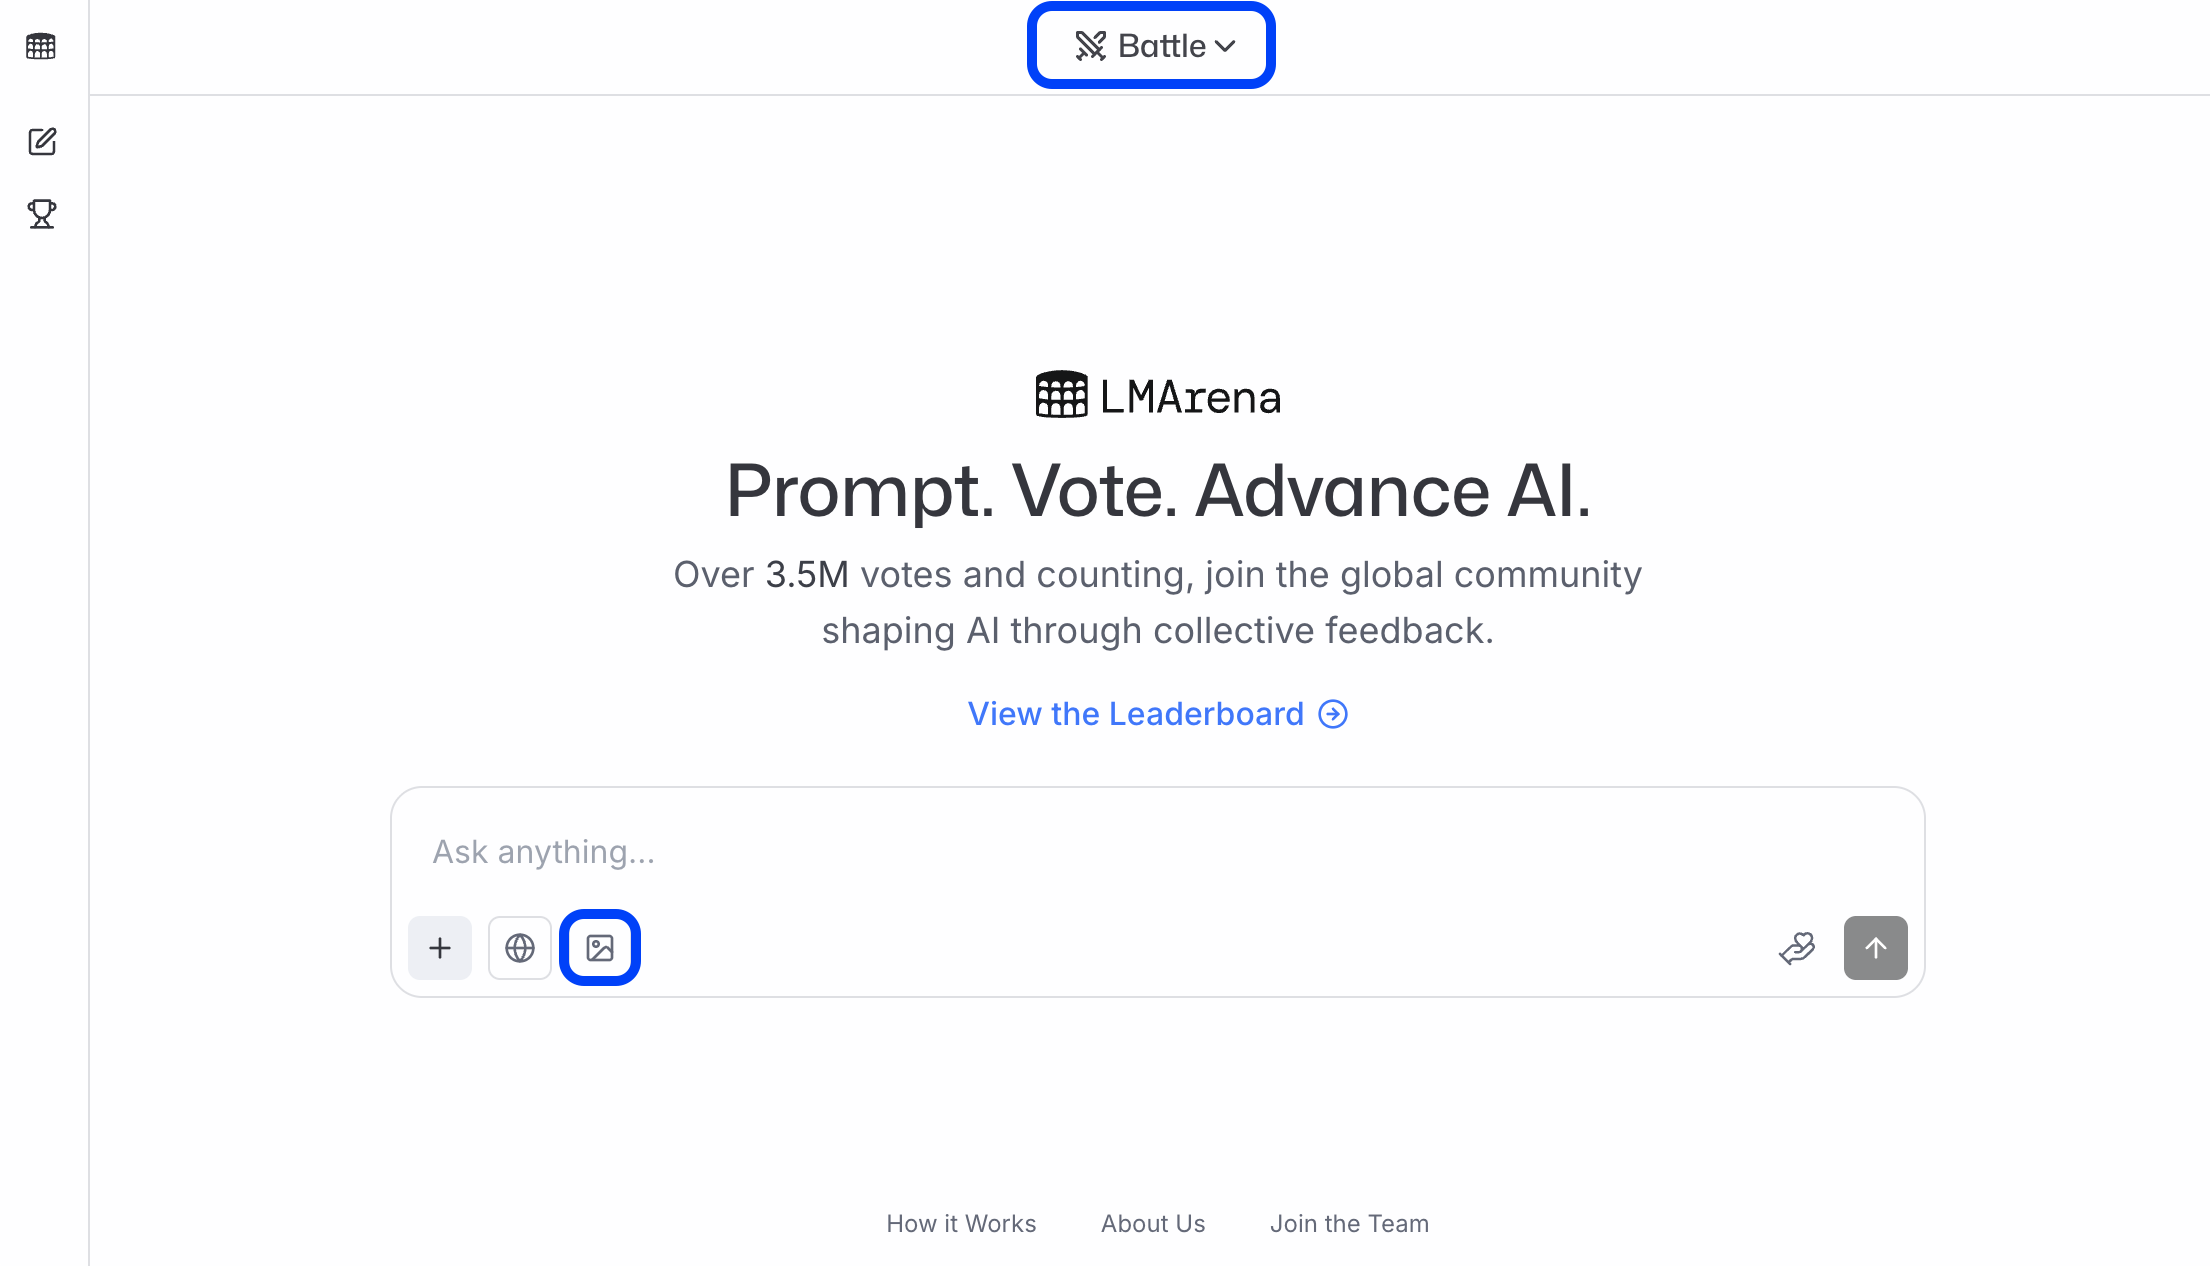
Task: Send the prompt with the up-arrow button
Action: 1875,948
